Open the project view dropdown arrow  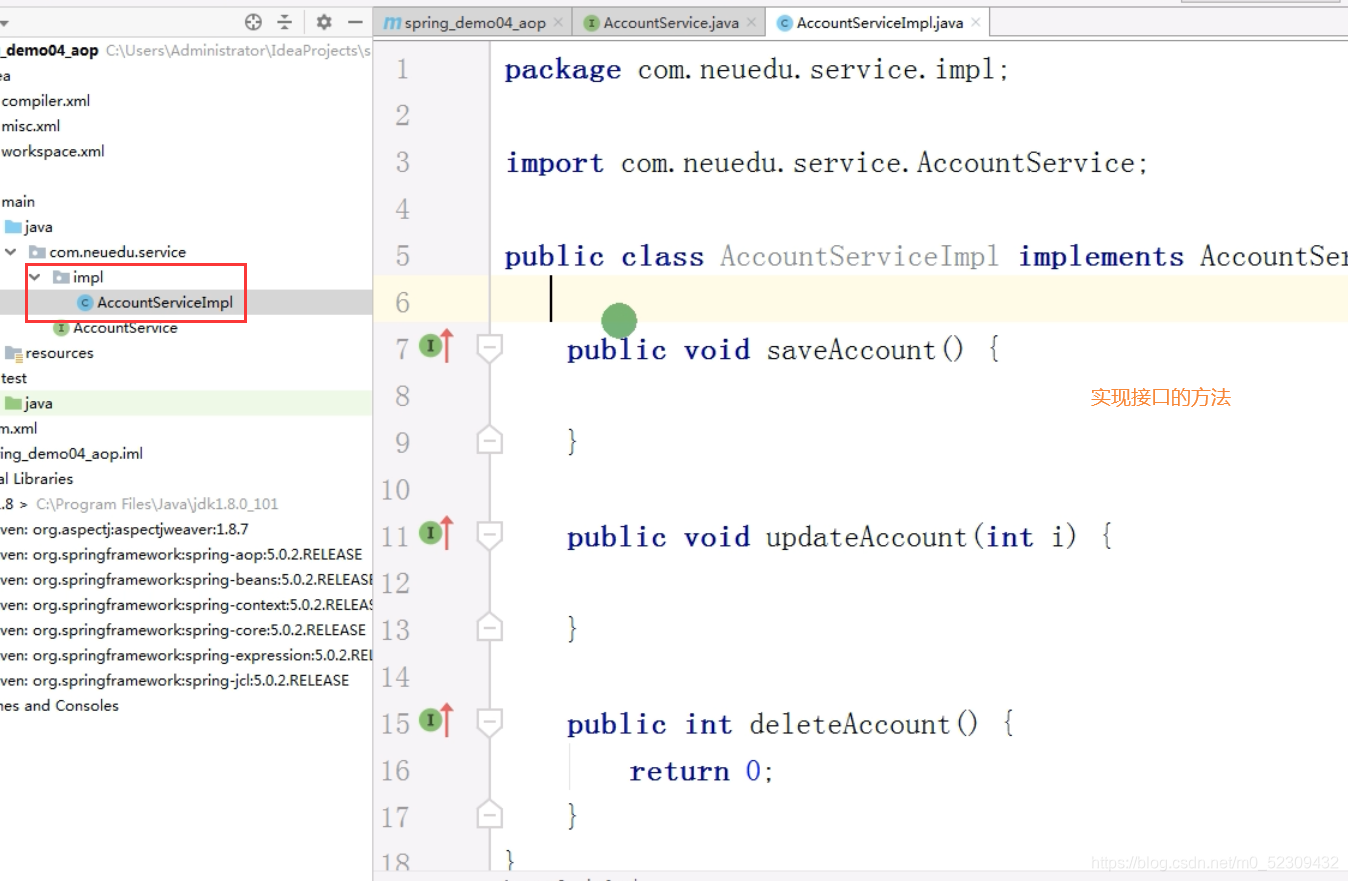[x=5, y=22]
